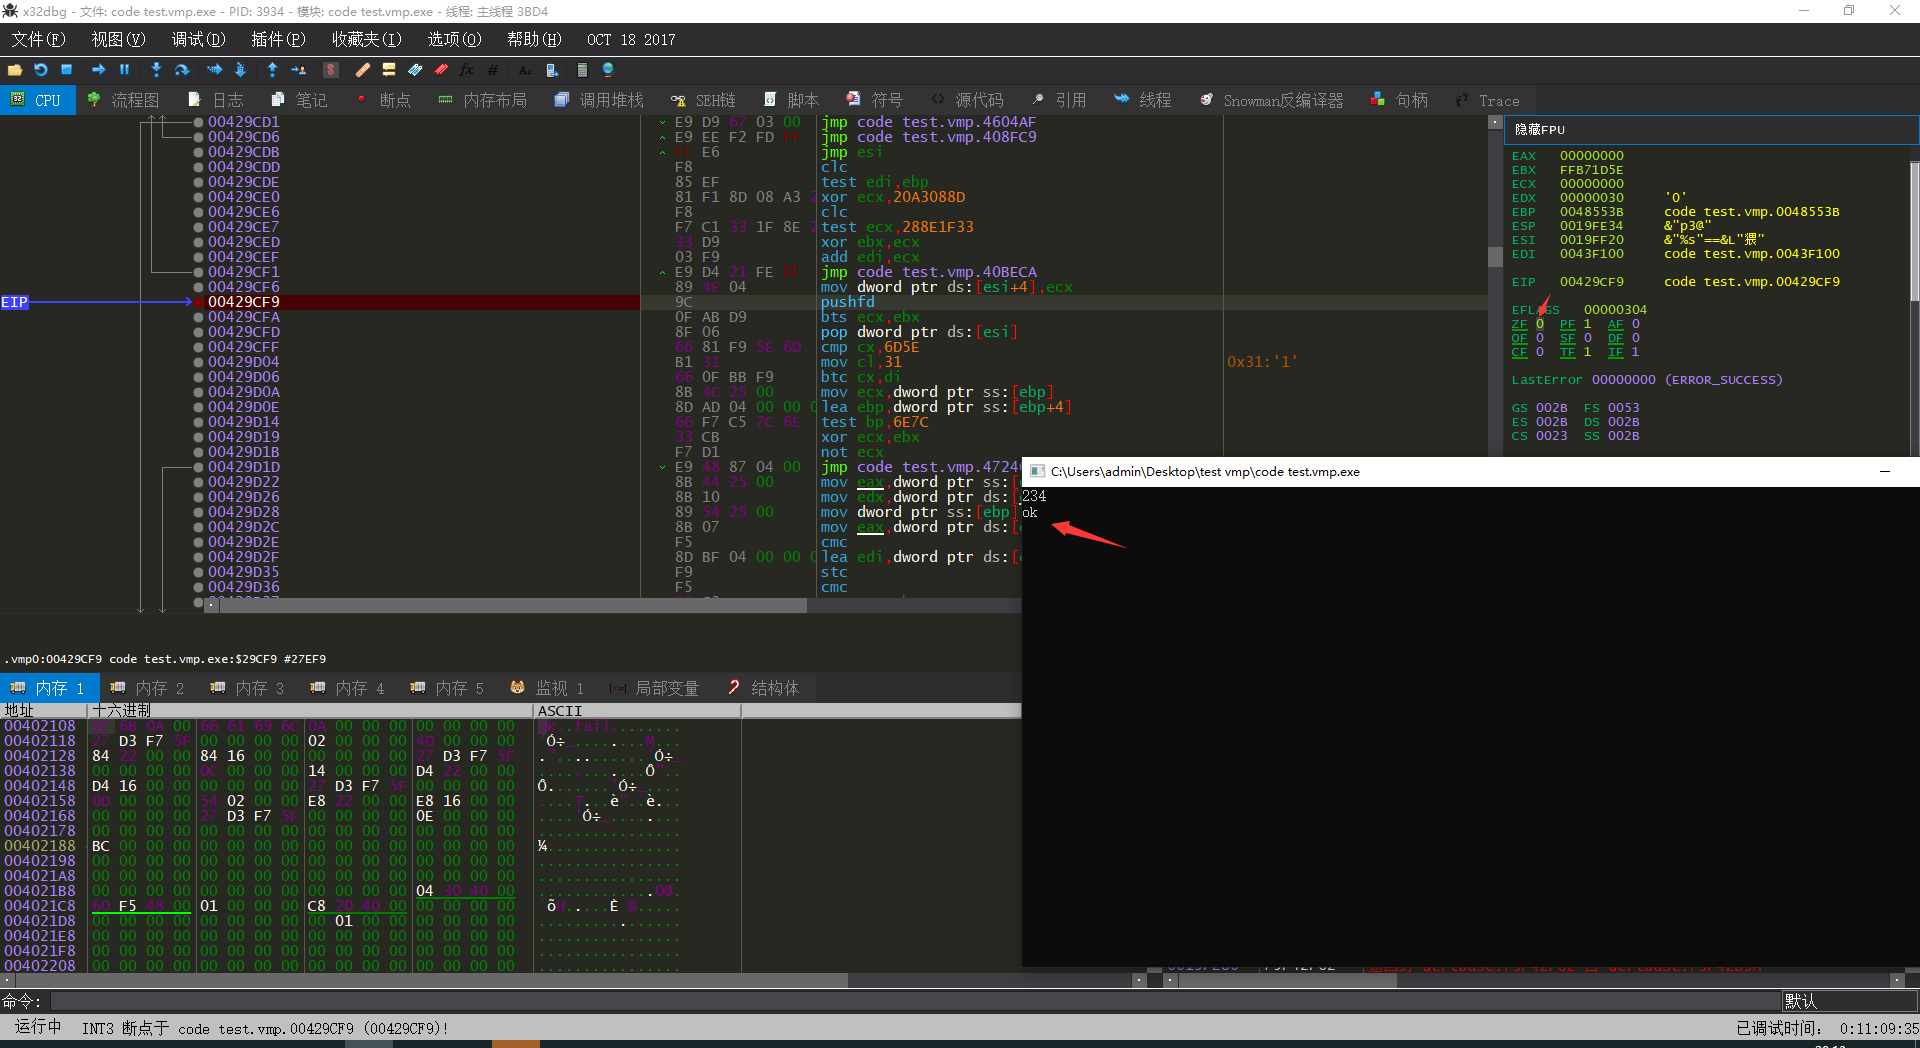Select the TF flag value
1920x1048 pixels.
point(1588,352)
